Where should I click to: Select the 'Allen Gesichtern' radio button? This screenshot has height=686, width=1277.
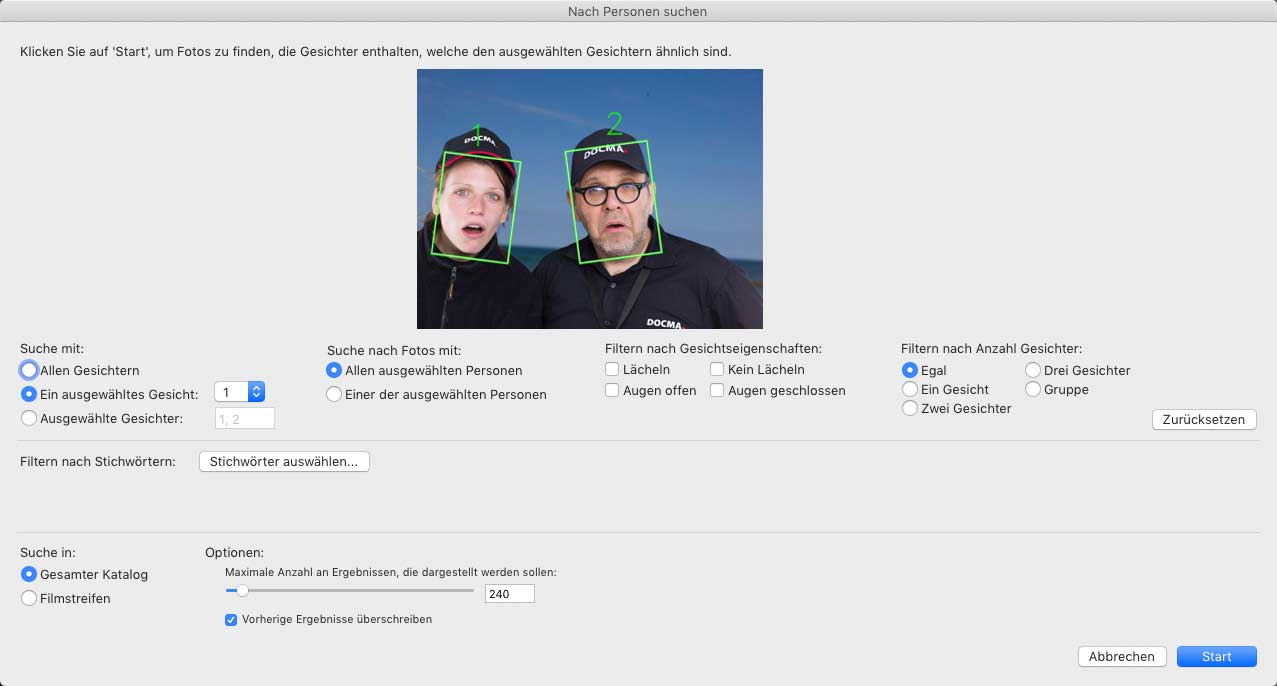29,370
